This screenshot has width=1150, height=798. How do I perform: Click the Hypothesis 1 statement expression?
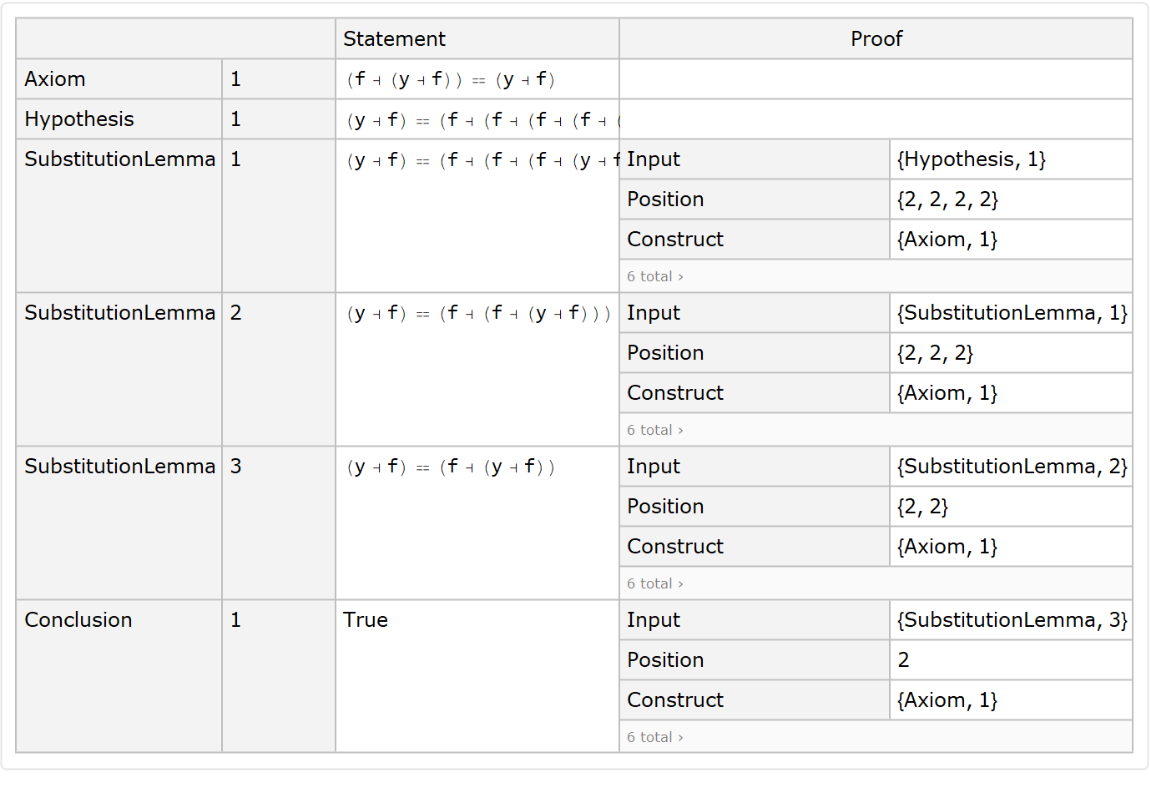(482, 121)
